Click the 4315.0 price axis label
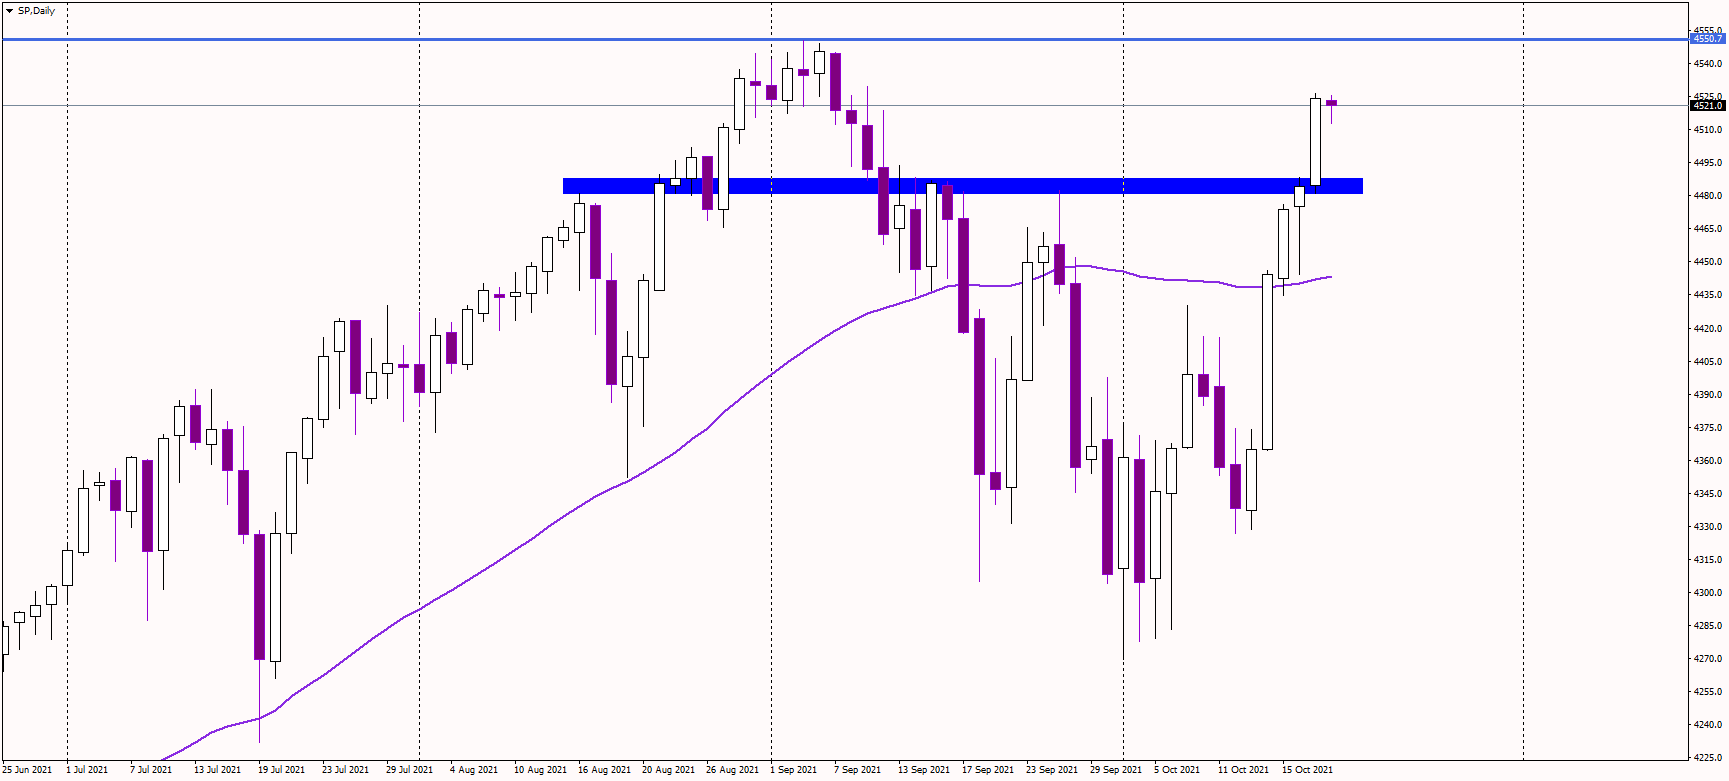The height and width of the screenshot is (781, 1729). (1708, 560)
